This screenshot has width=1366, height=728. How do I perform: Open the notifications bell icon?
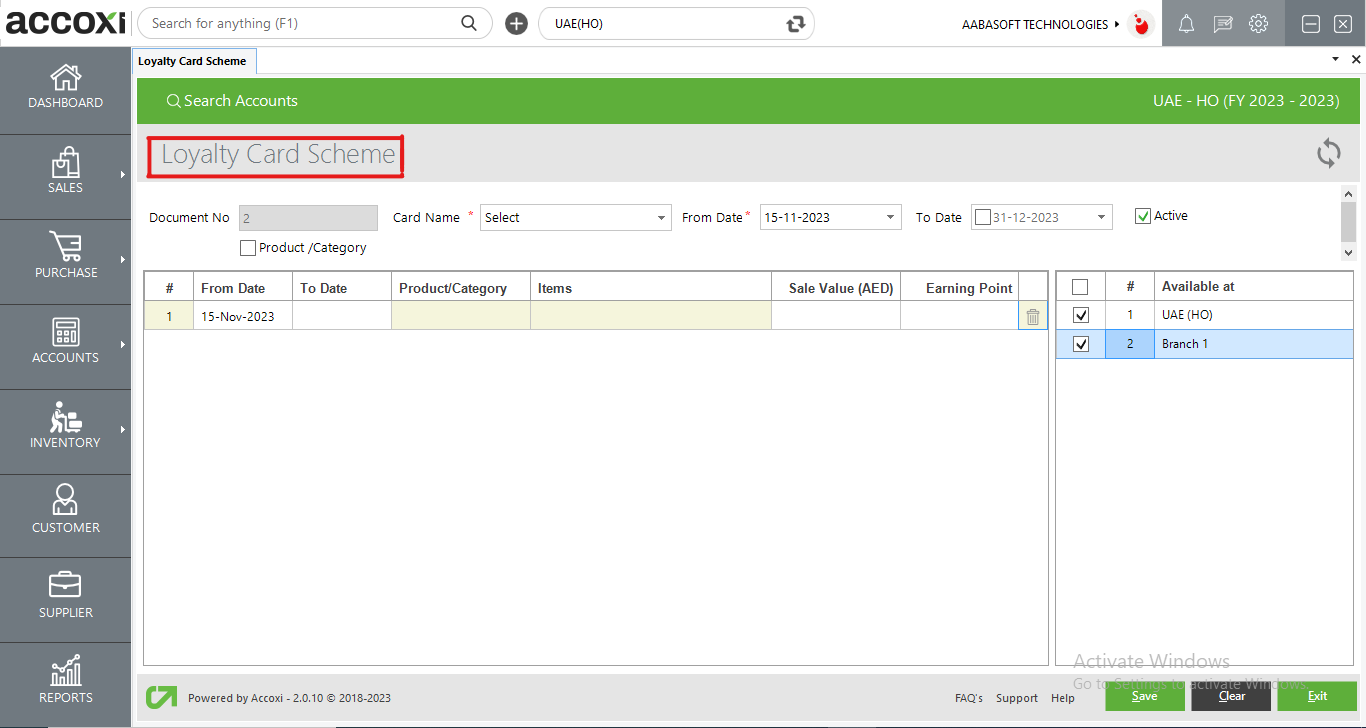1186,24
